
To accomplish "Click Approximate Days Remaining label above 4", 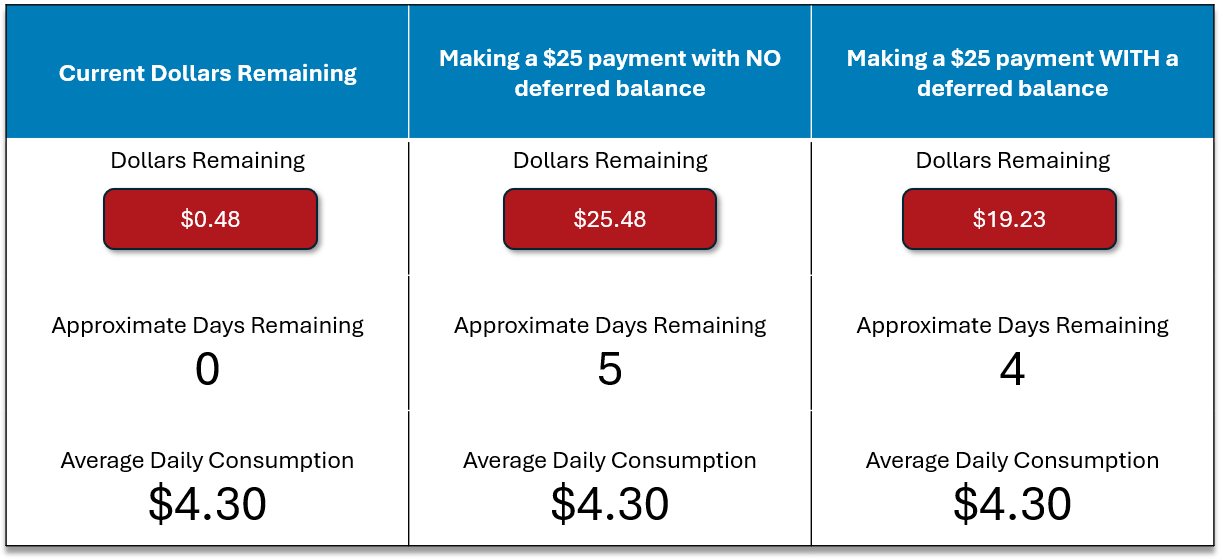I will [x=1013, y=326].
